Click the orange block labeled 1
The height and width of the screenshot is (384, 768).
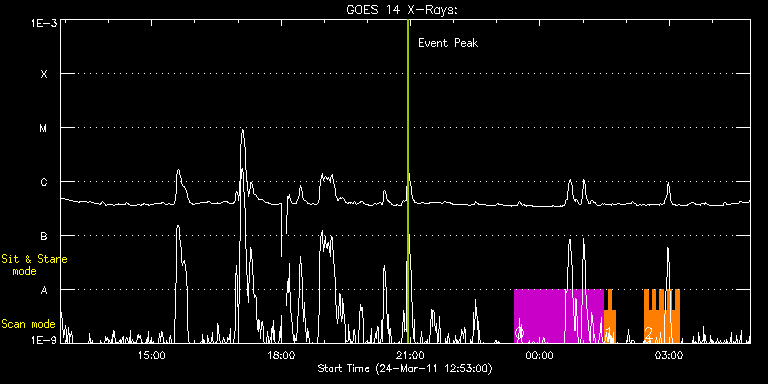coord(610,316)
